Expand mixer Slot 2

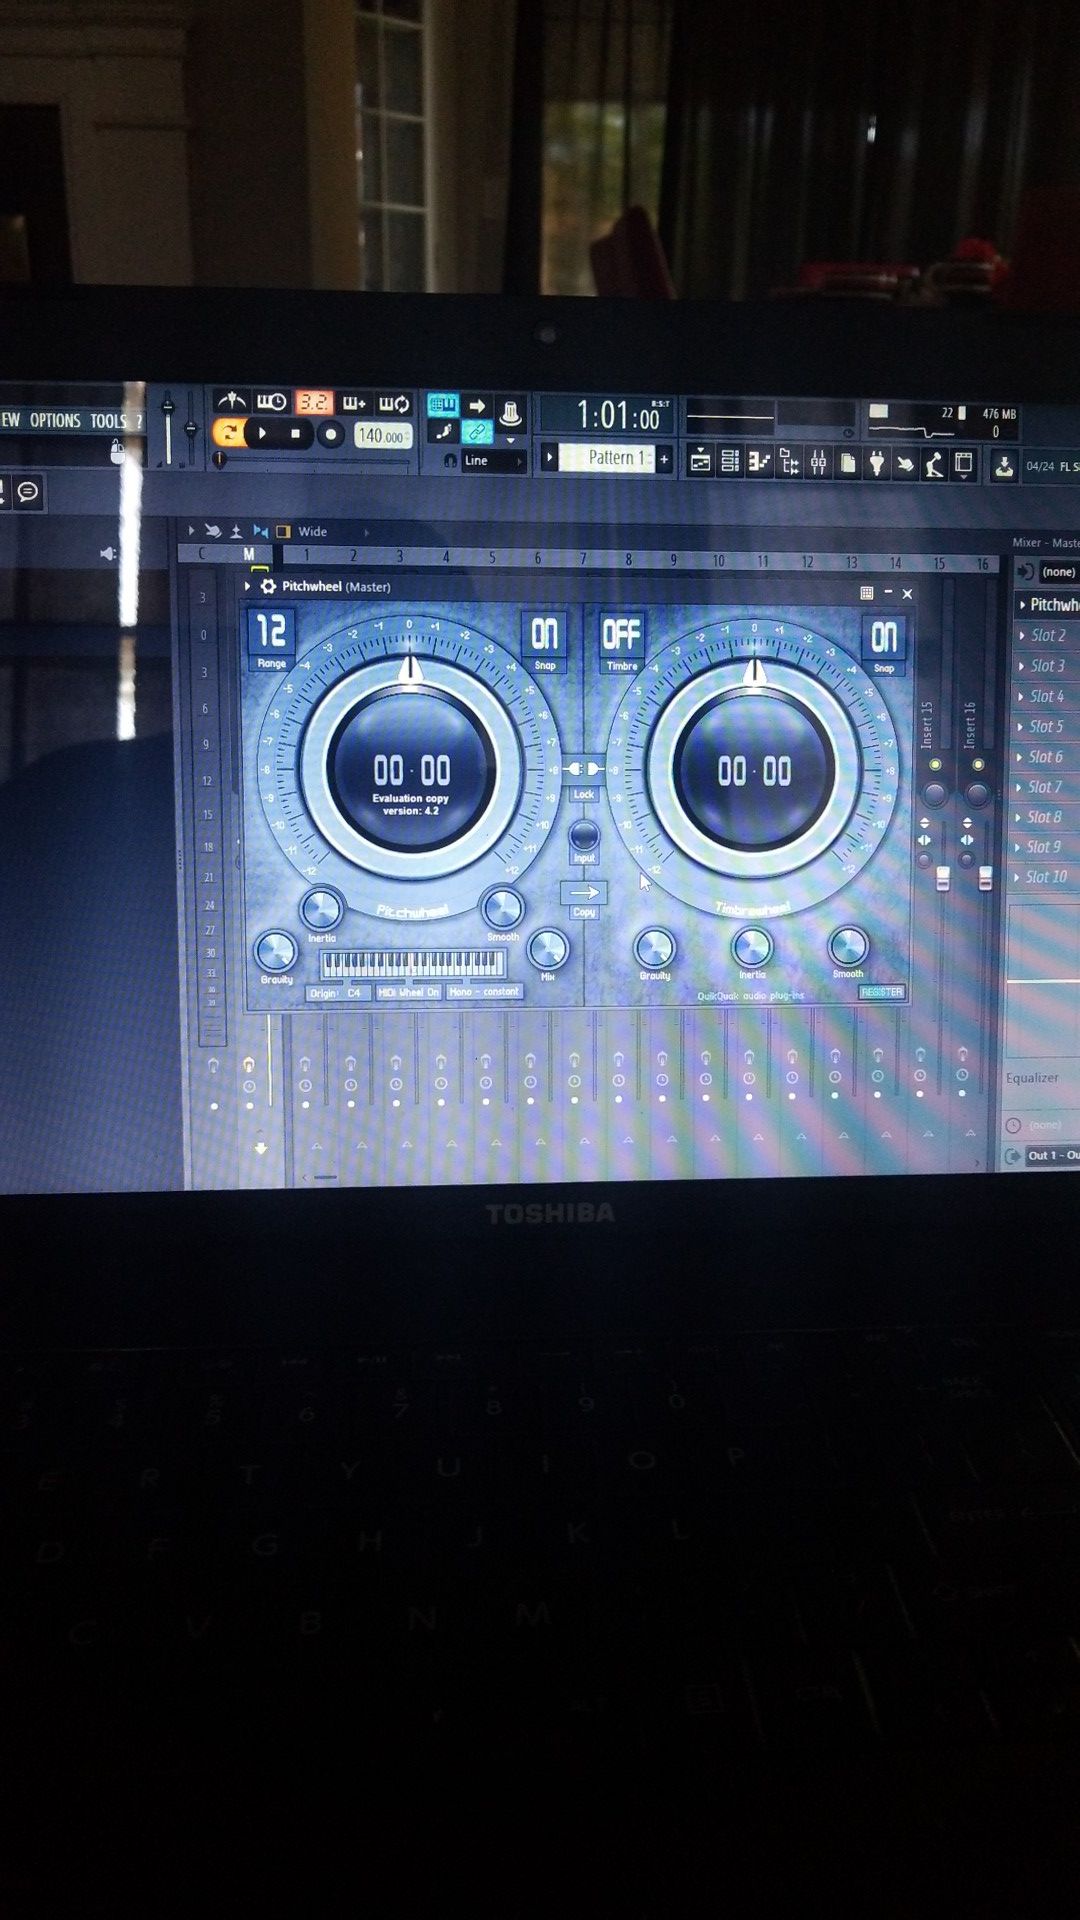tap(1021, 635)
